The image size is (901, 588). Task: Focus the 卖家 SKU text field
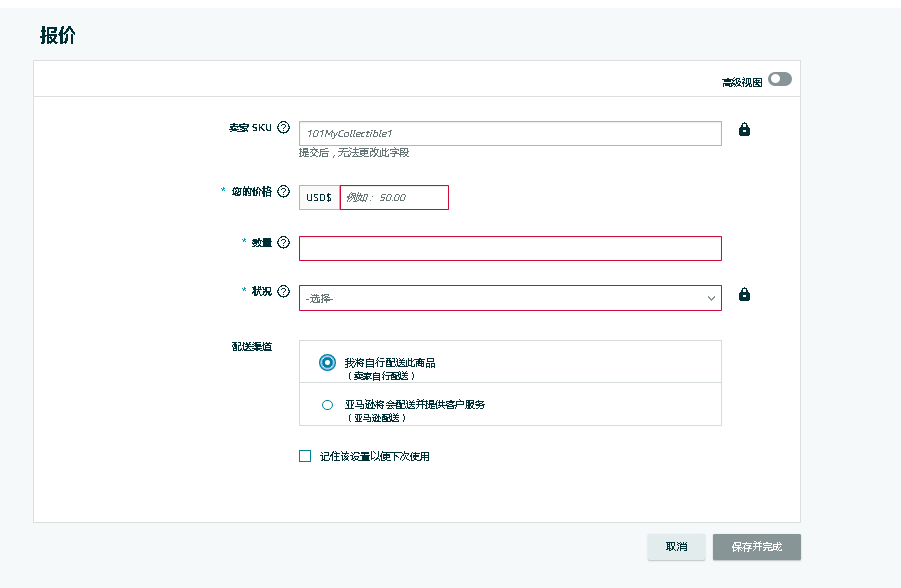(x=509, y=133)
